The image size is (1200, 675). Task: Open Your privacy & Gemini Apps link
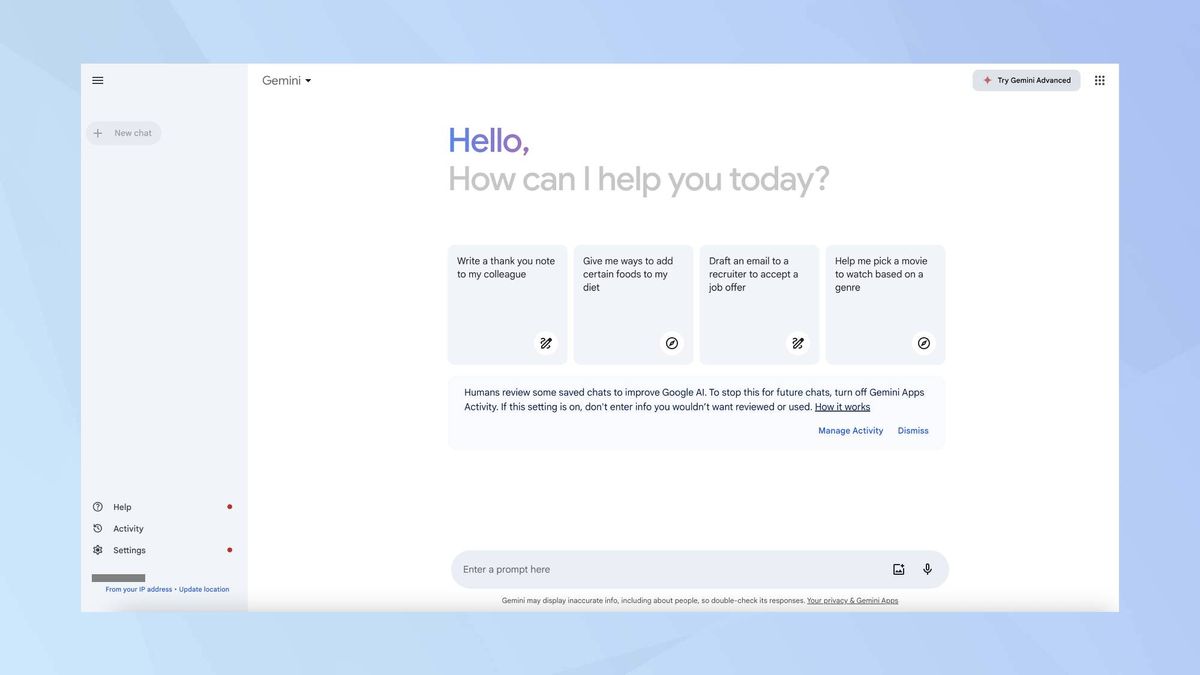tap(852, 600)
